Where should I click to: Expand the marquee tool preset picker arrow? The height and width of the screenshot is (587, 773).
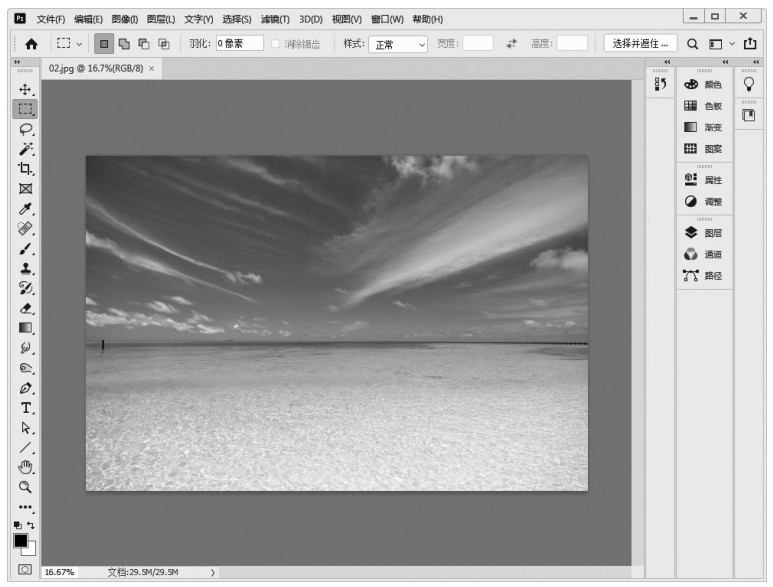pyautogui.click(x=80, y=44)
